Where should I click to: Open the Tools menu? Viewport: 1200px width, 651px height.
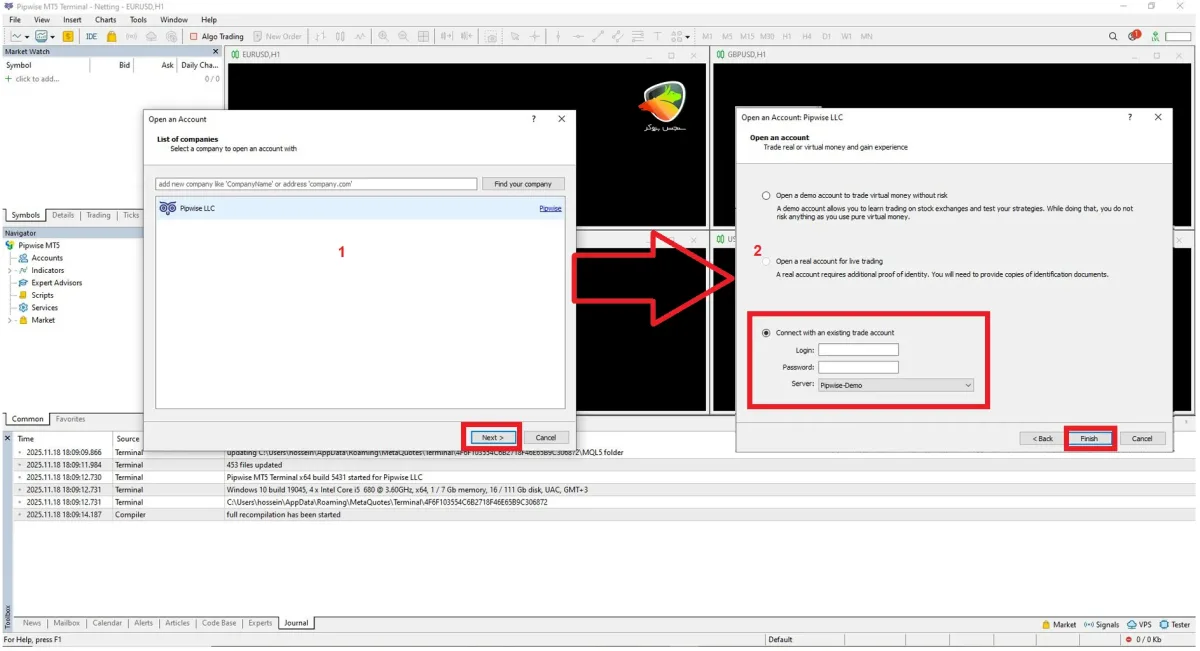coord(138,20)
